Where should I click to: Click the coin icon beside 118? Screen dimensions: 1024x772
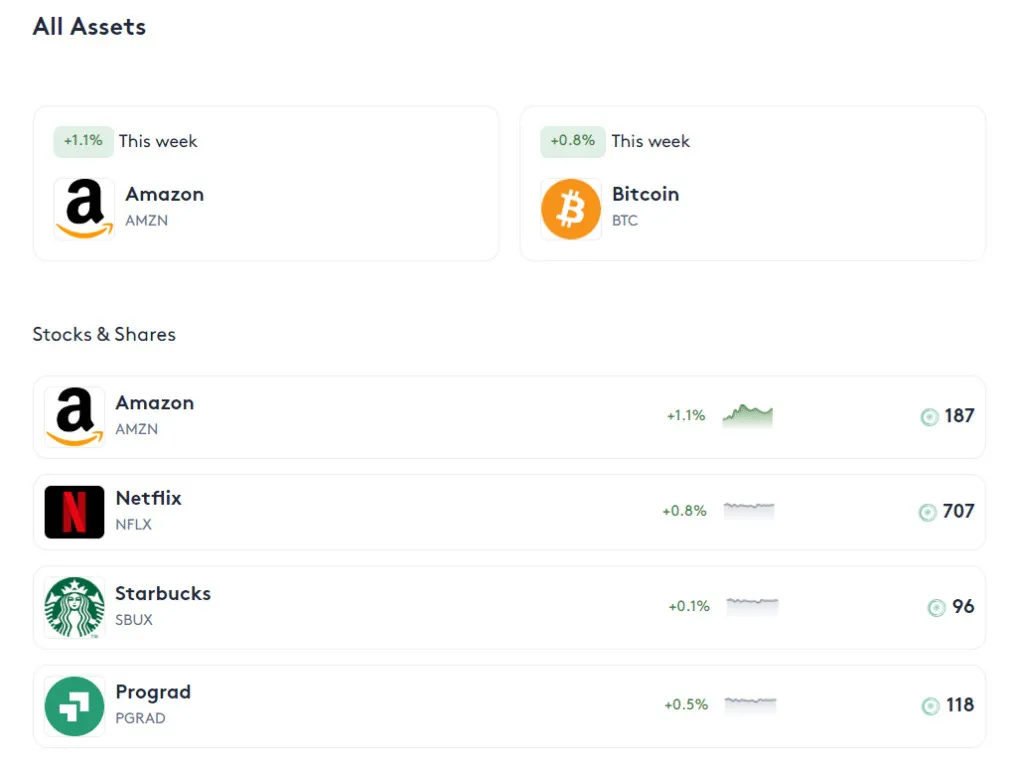coord(930,706)
